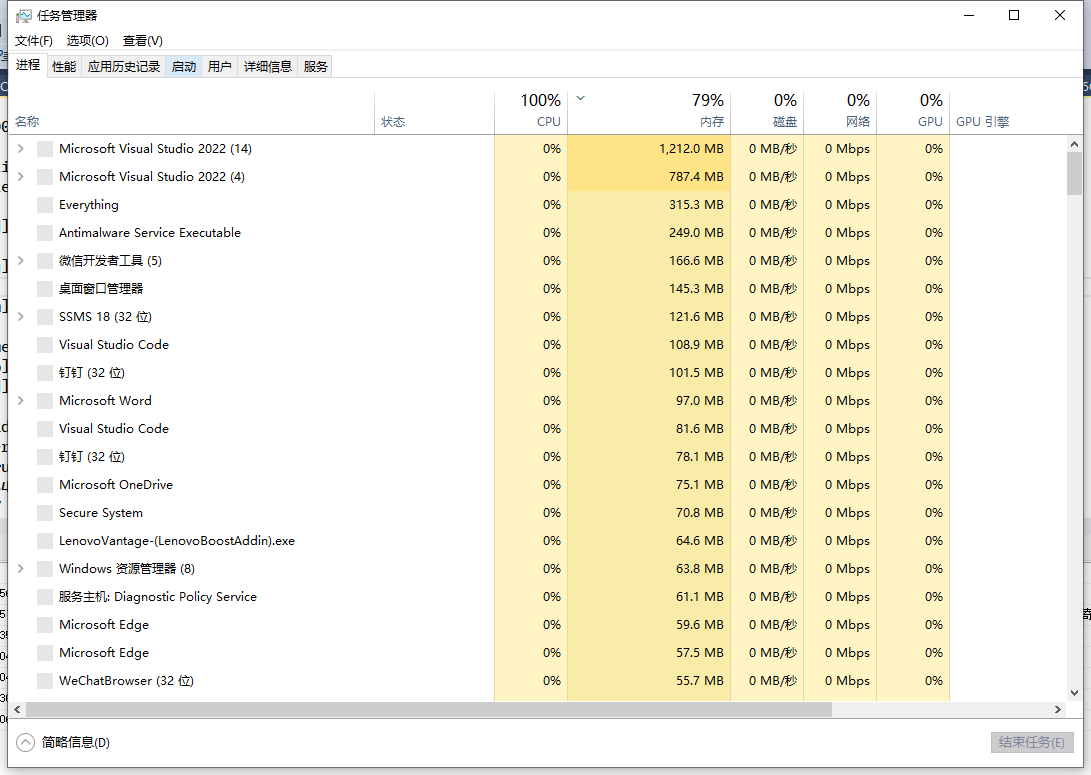Image resolution: width=1091 pixels, height=775 pixels.
Task: Click the SSMS 18 (32 位) process icon
Action: 45,317
